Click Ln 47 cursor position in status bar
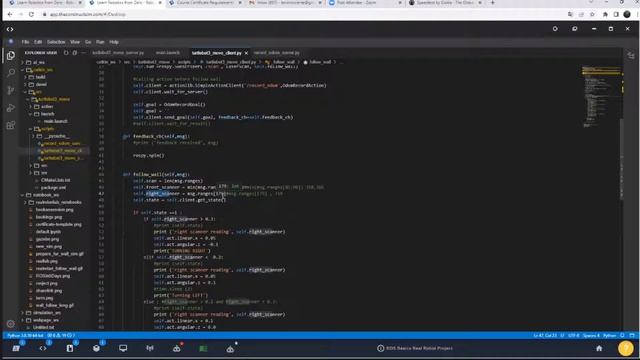 (x=545, y=336)
